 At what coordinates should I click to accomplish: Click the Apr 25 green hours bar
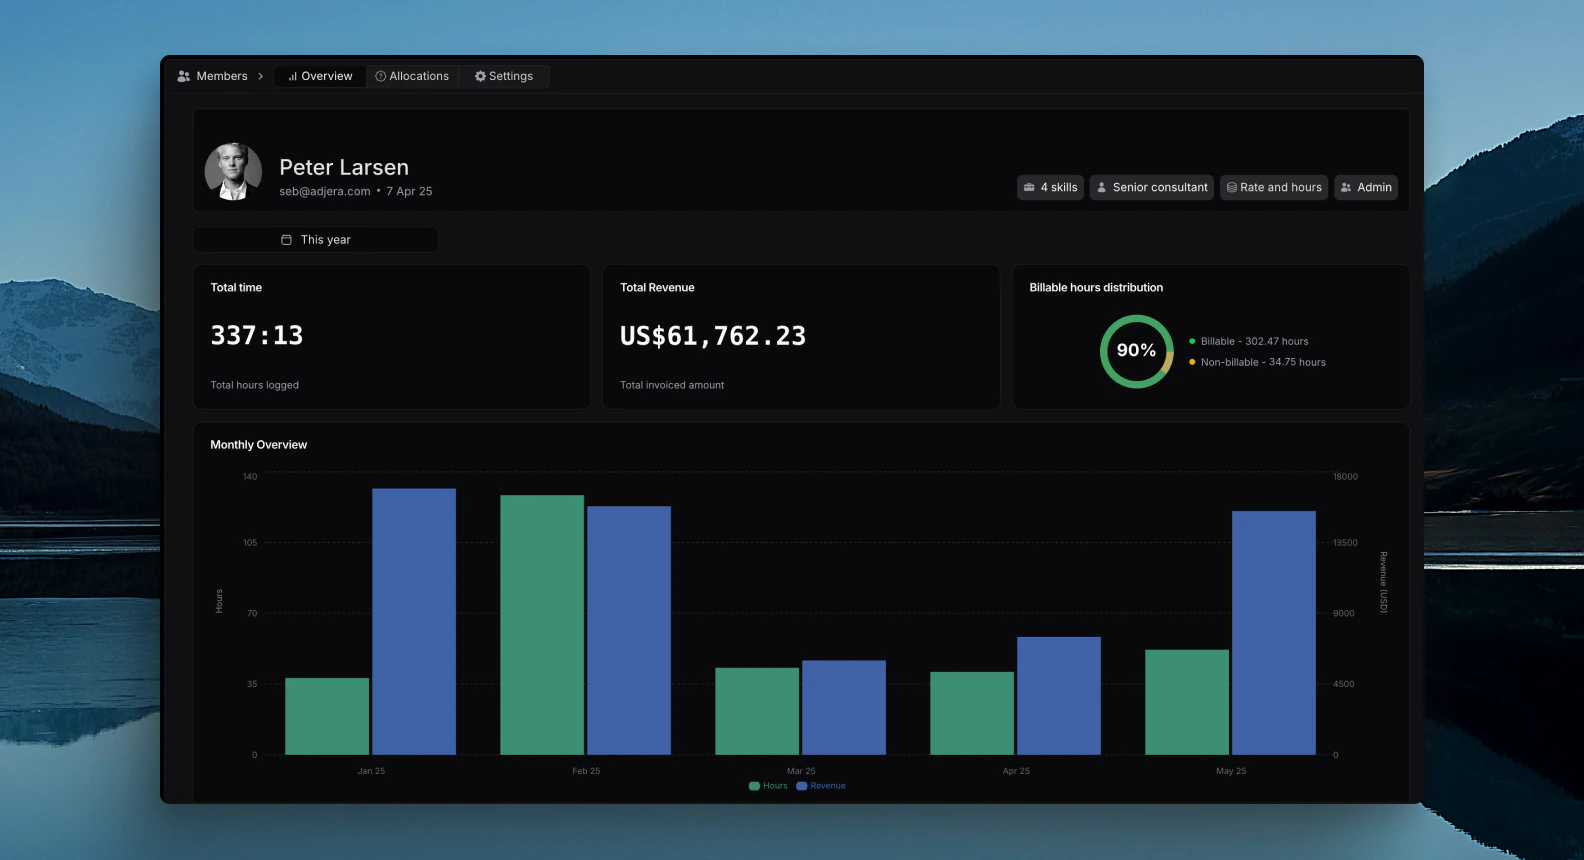click(x=972, y=713)
